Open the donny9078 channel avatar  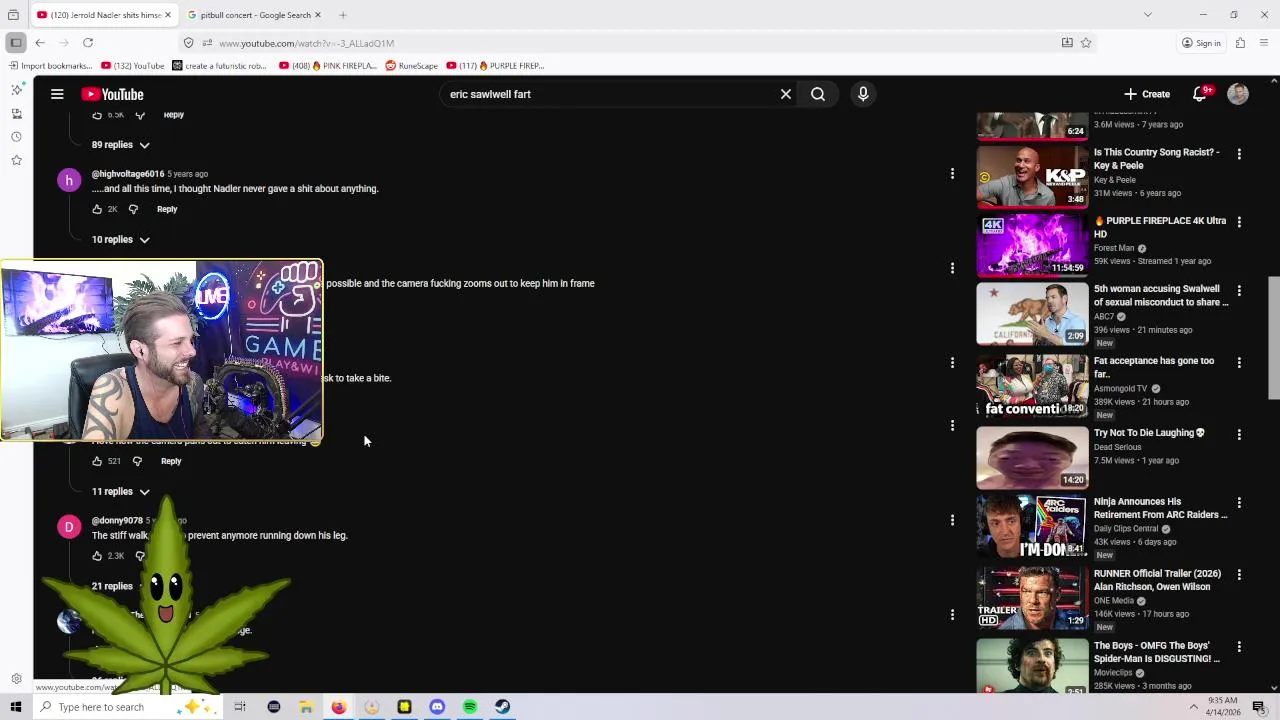69,527
